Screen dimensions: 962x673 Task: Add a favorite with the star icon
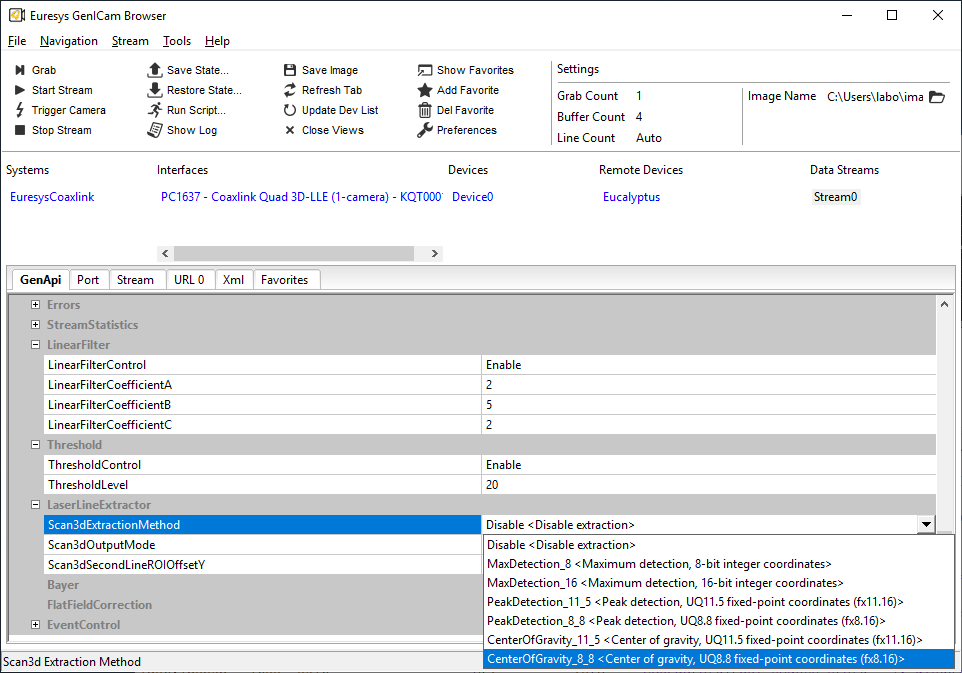point(425,90)
